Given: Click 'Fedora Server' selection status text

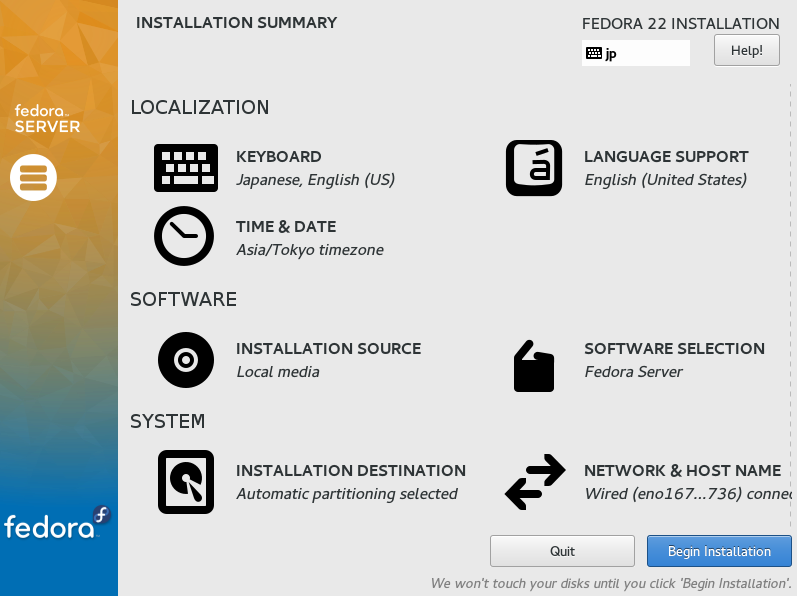Looking at the screenshot, I should click(x=634, y=372).
